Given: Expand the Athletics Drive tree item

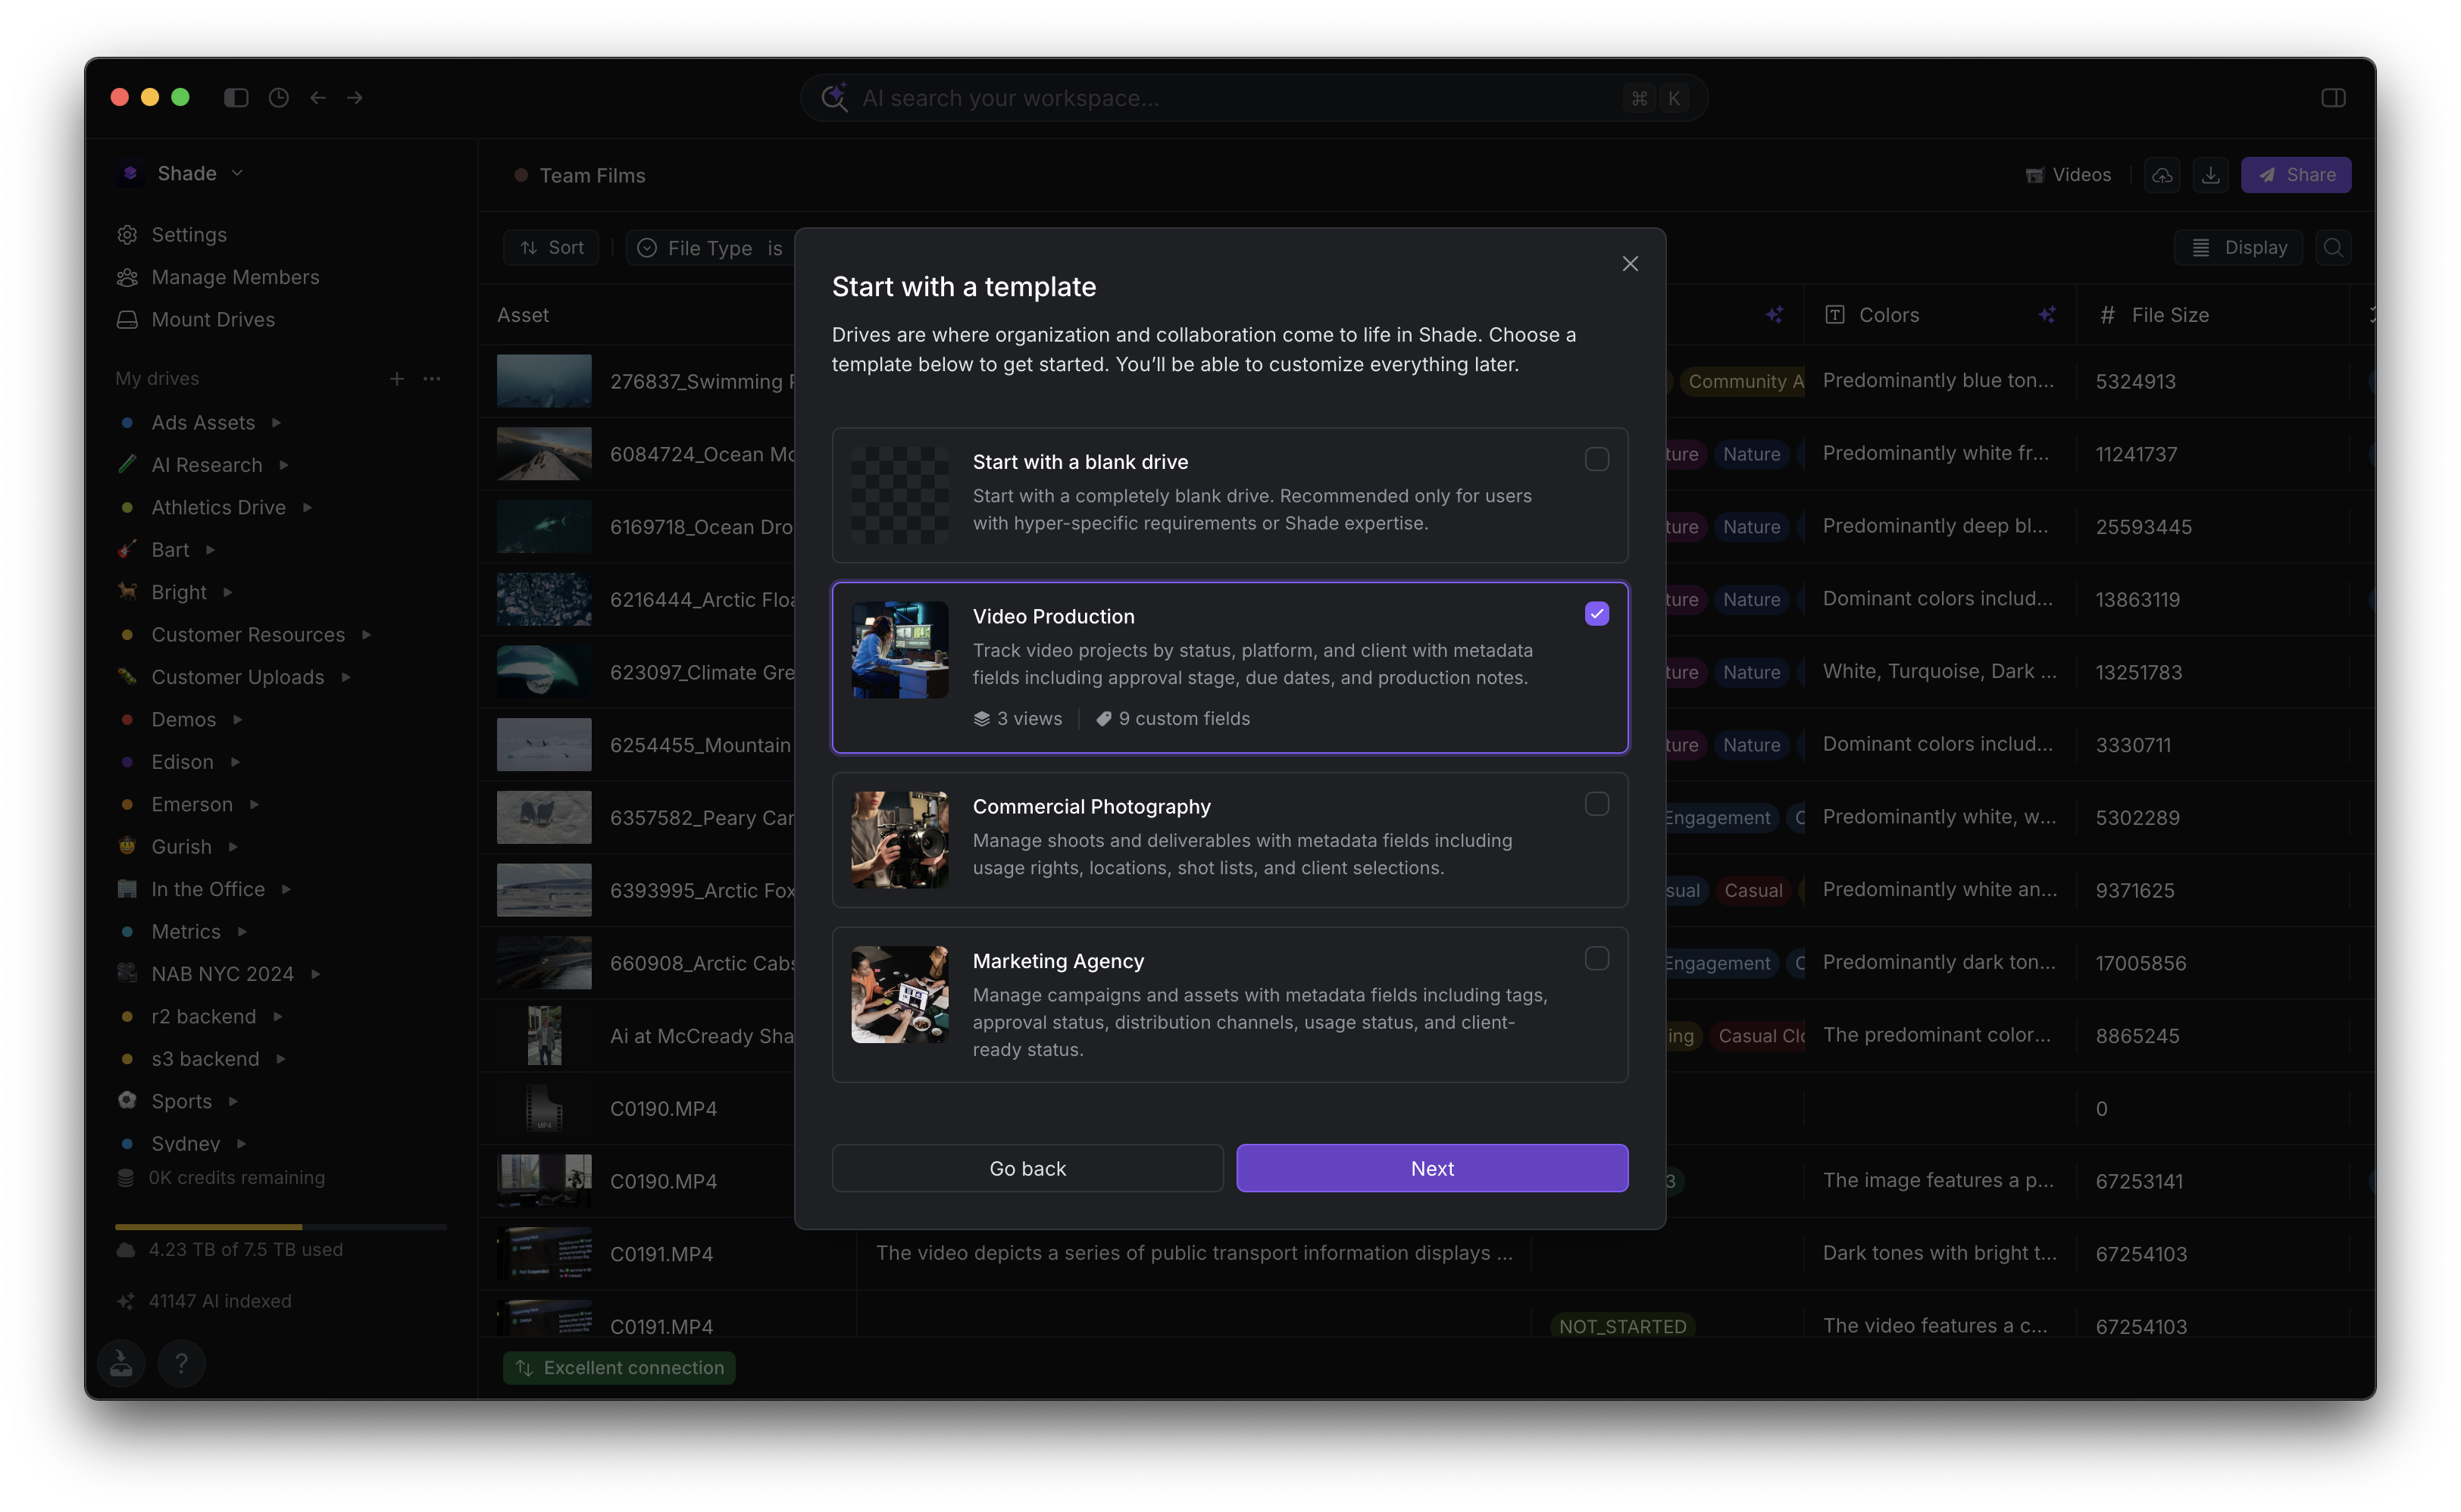Looking at the screenshot, I should coord(307,508).
